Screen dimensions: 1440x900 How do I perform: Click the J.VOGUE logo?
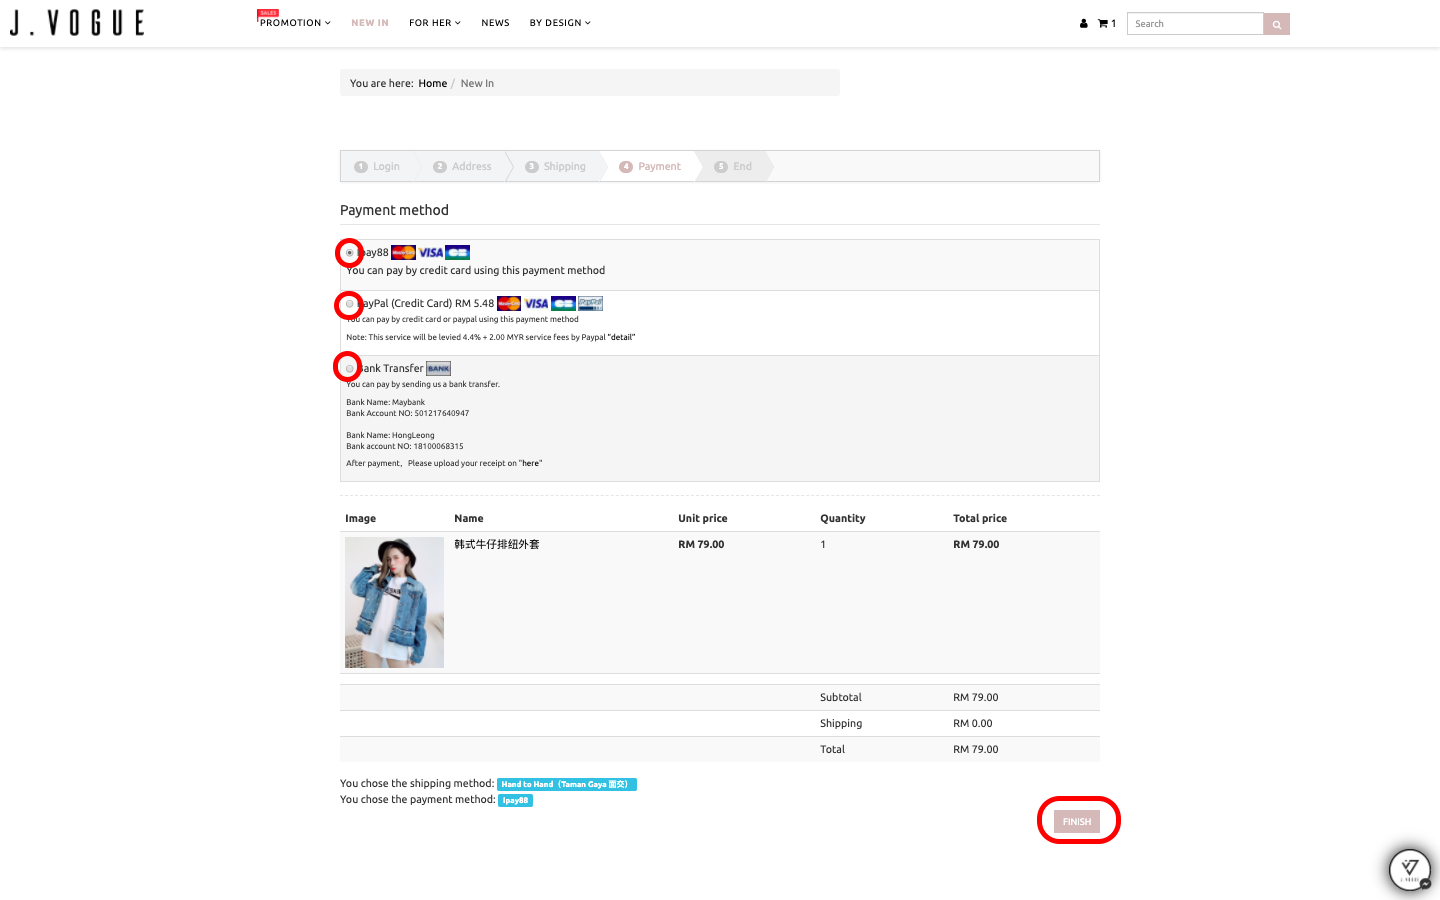coord(77,23)
